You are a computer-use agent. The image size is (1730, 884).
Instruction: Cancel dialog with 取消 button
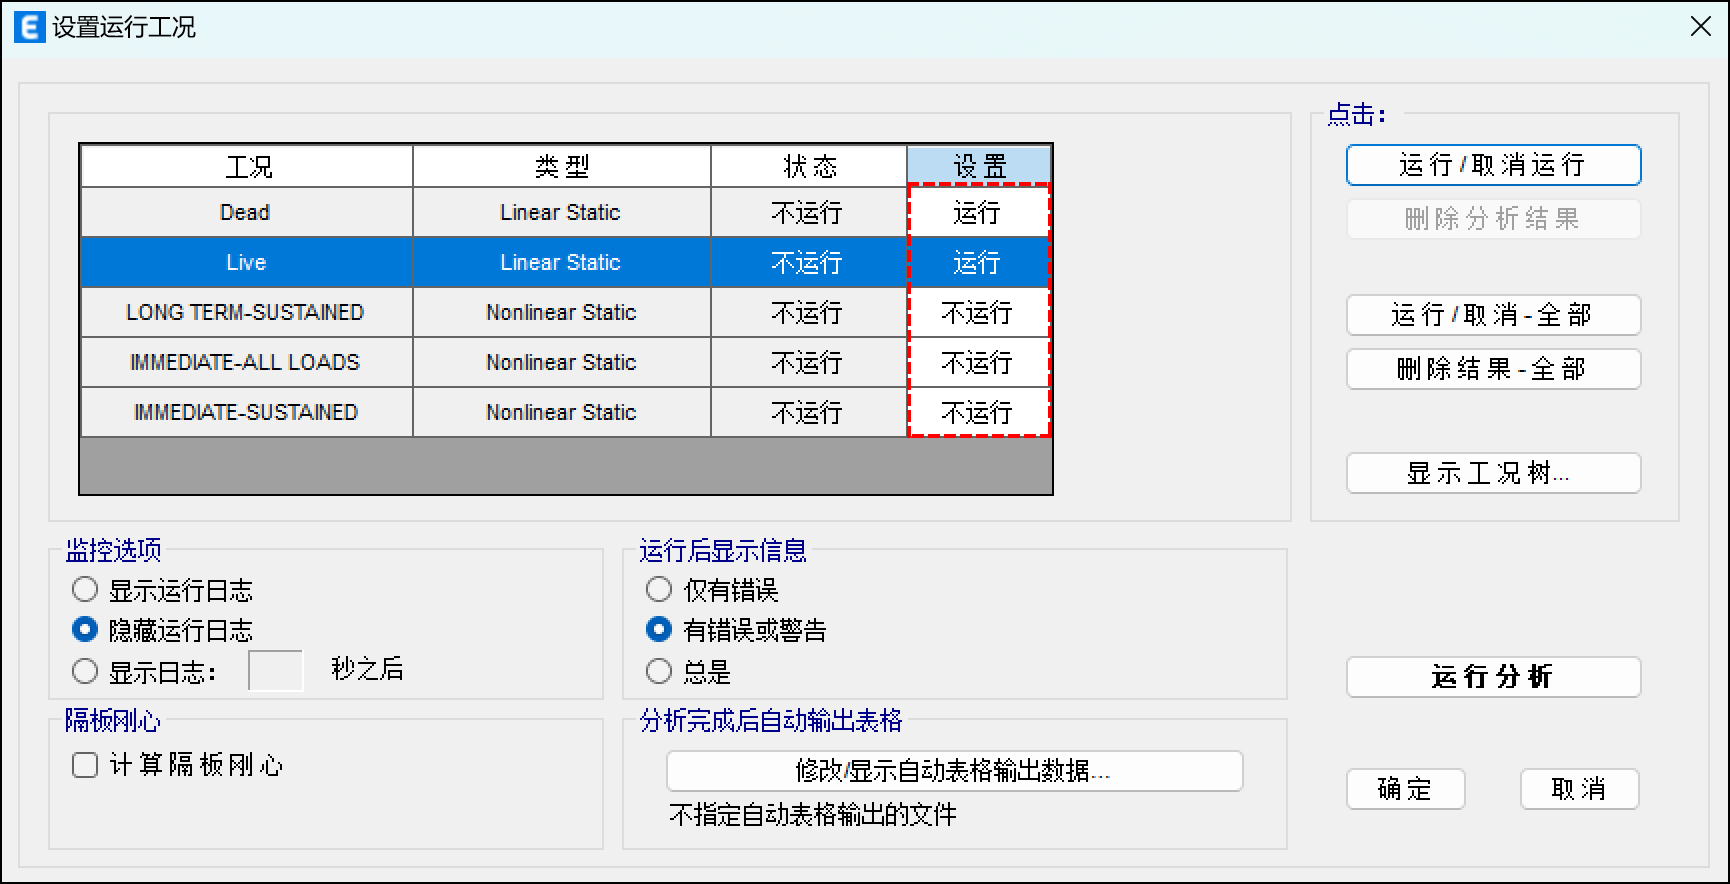coord(1579,789)
